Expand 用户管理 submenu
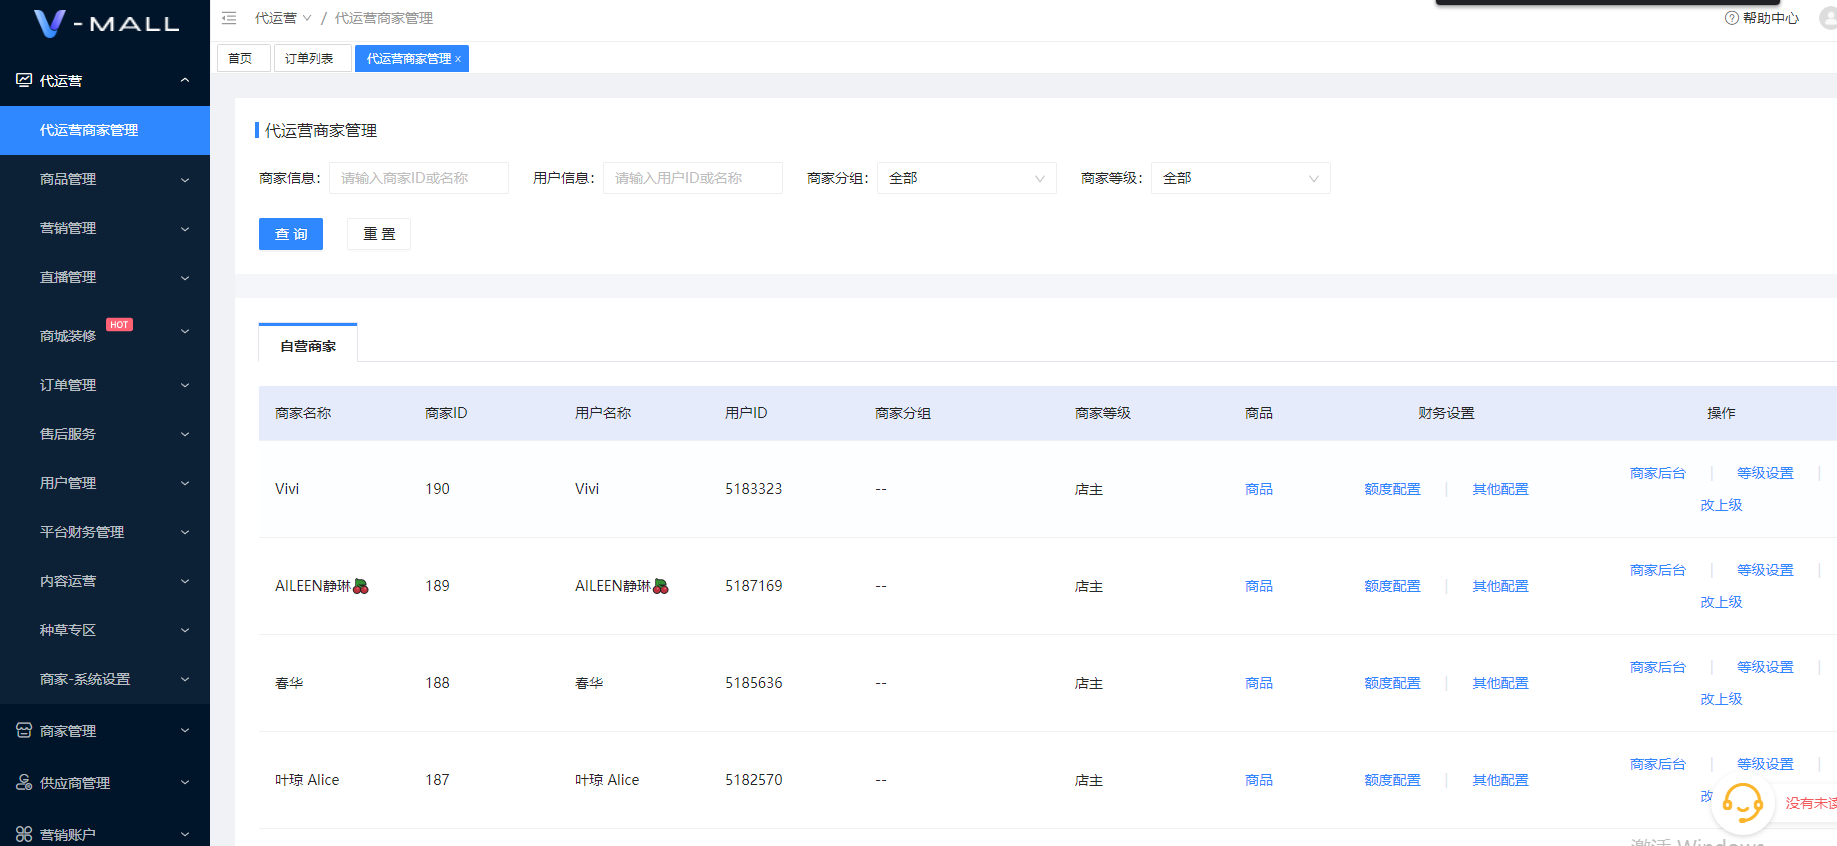The height and width of the screenshot is (846, 1837). click(185, 483)
